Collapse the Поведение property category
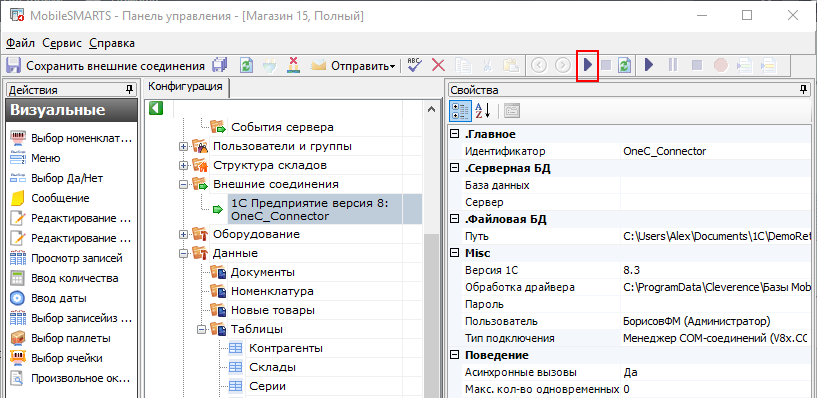The height and width of the screenshot is (398, 817). click(x=454, y=355)
